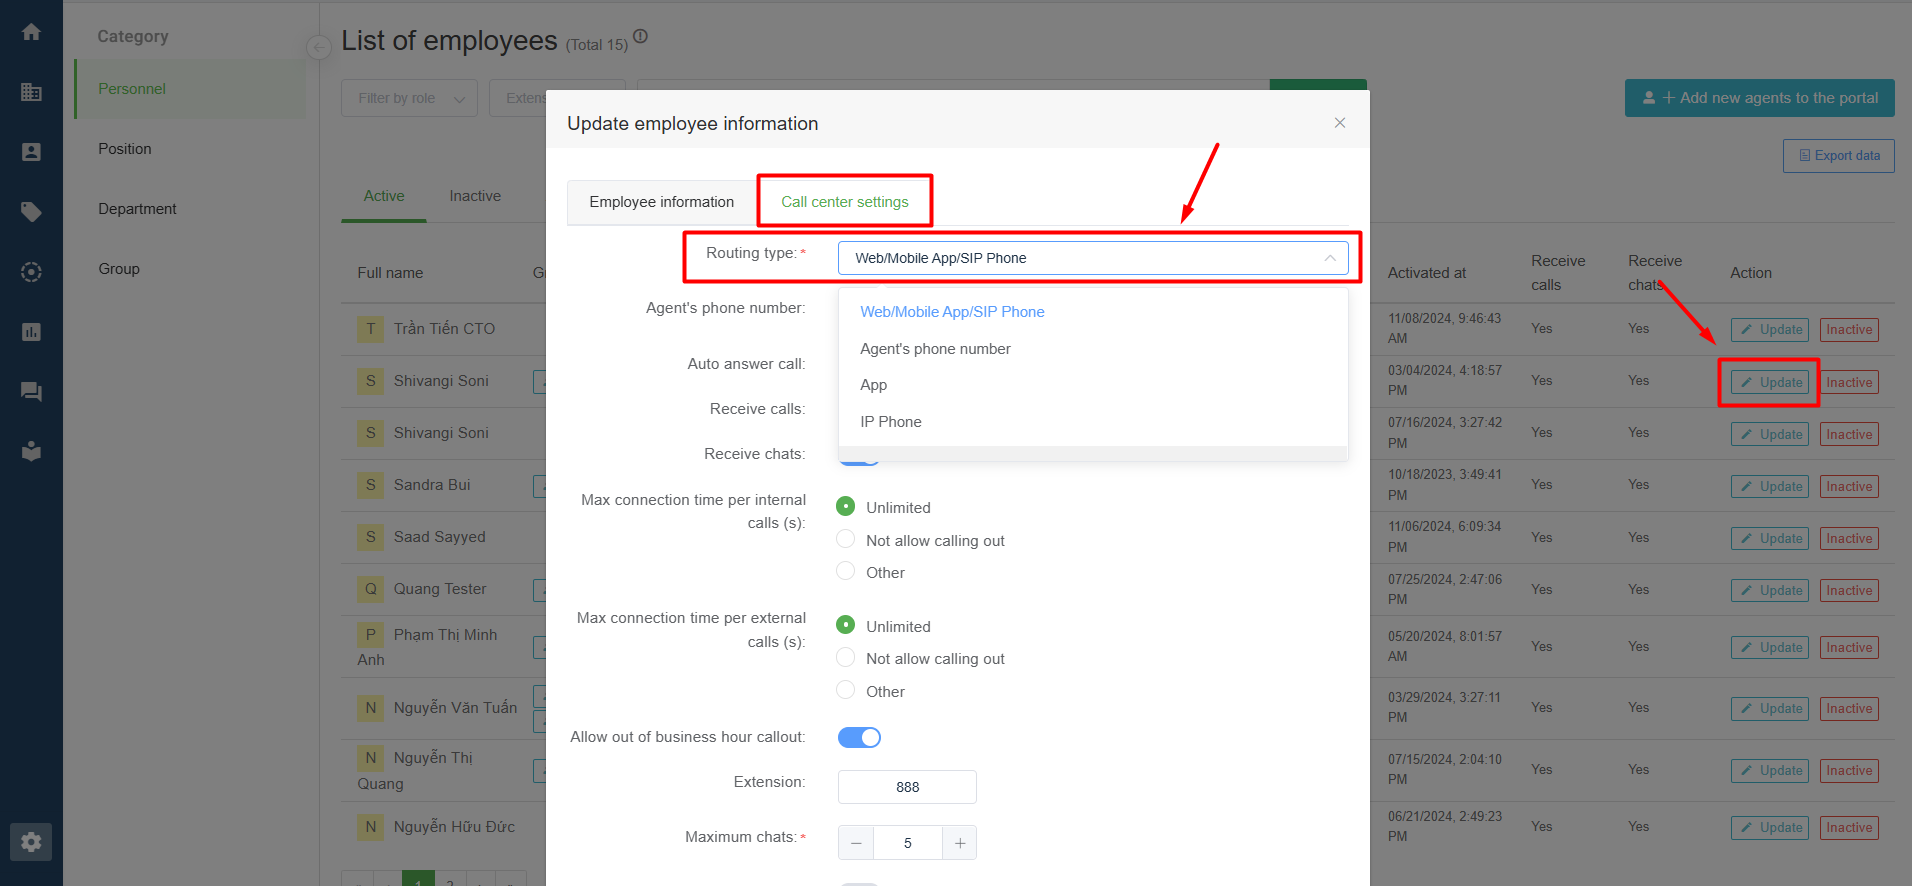Switch to Employee information tab

(x=661, y=202)
